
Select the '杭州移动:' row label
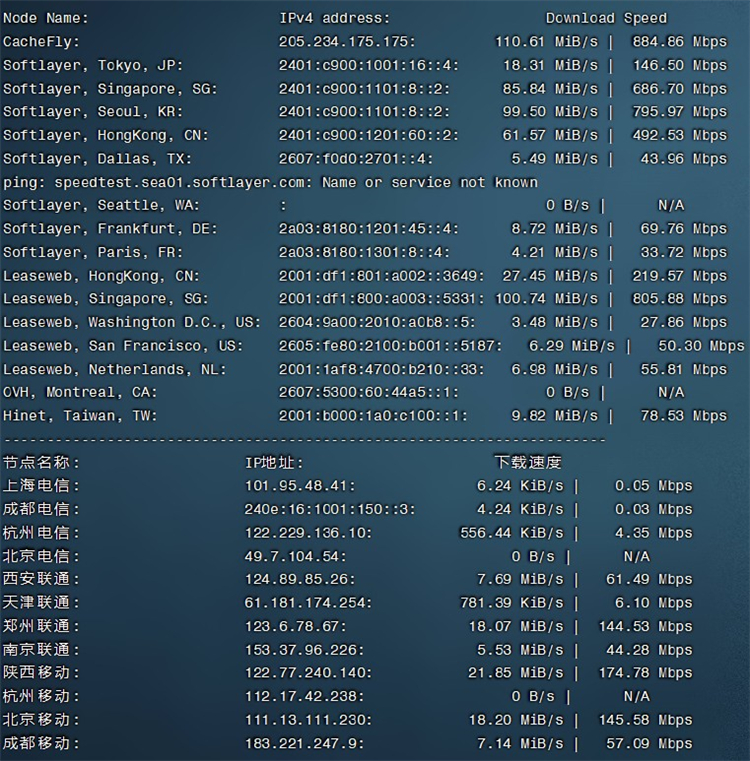click(41, 696)
